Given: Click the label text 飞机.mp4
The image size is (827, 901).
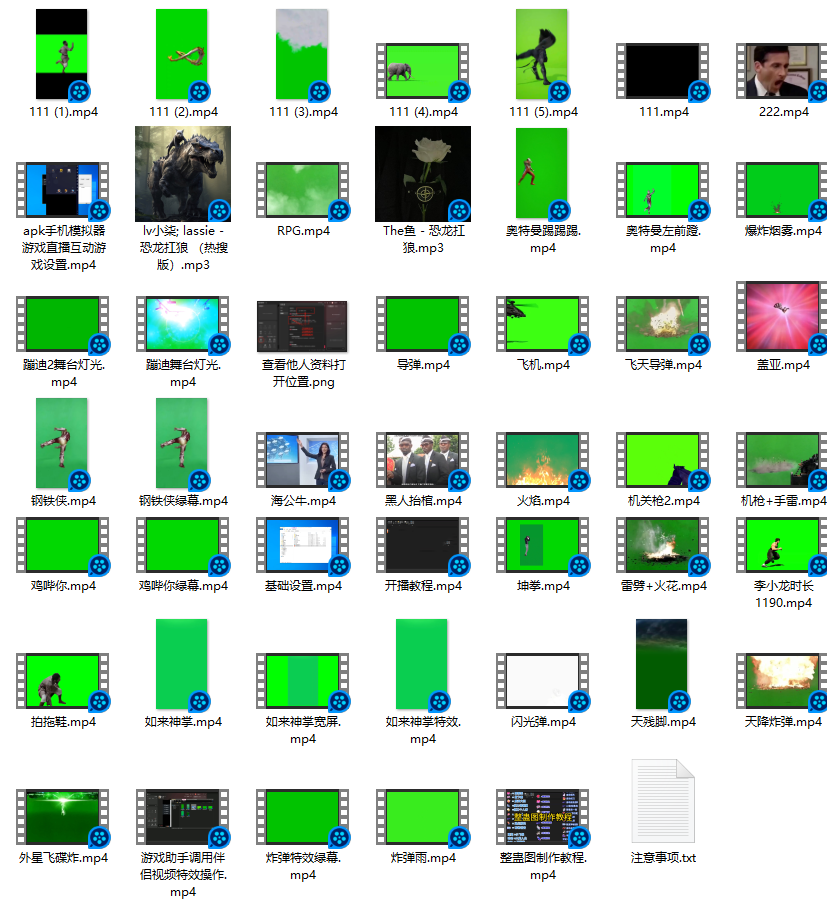Looking at the screenshot, I should coord(543,365).
